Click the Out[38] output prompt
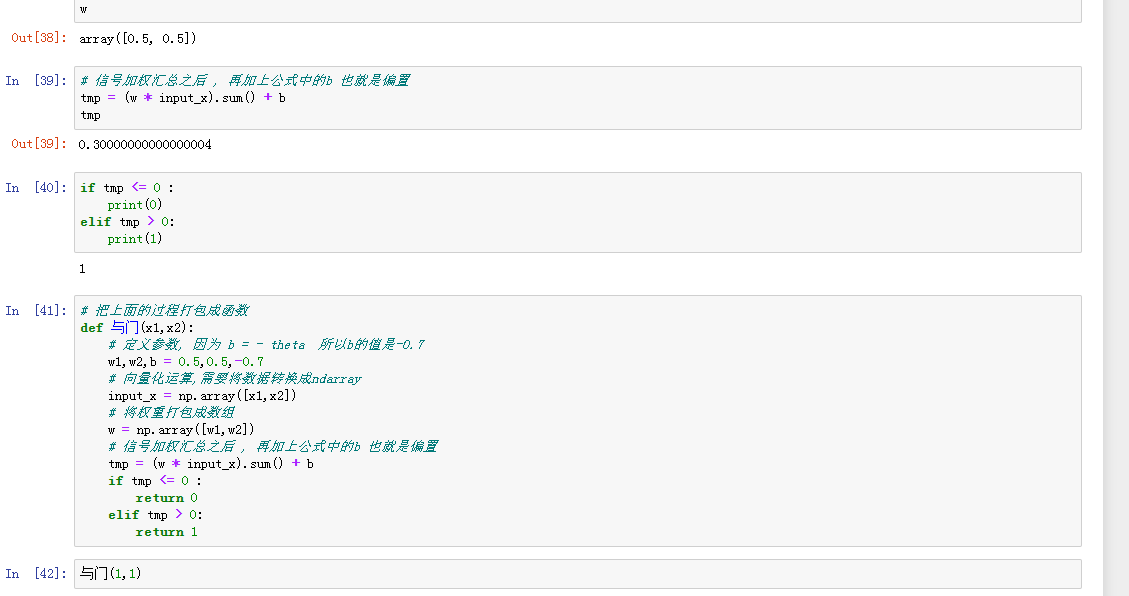The height and width of the screenshot is (596, 1129). point(39,38)
